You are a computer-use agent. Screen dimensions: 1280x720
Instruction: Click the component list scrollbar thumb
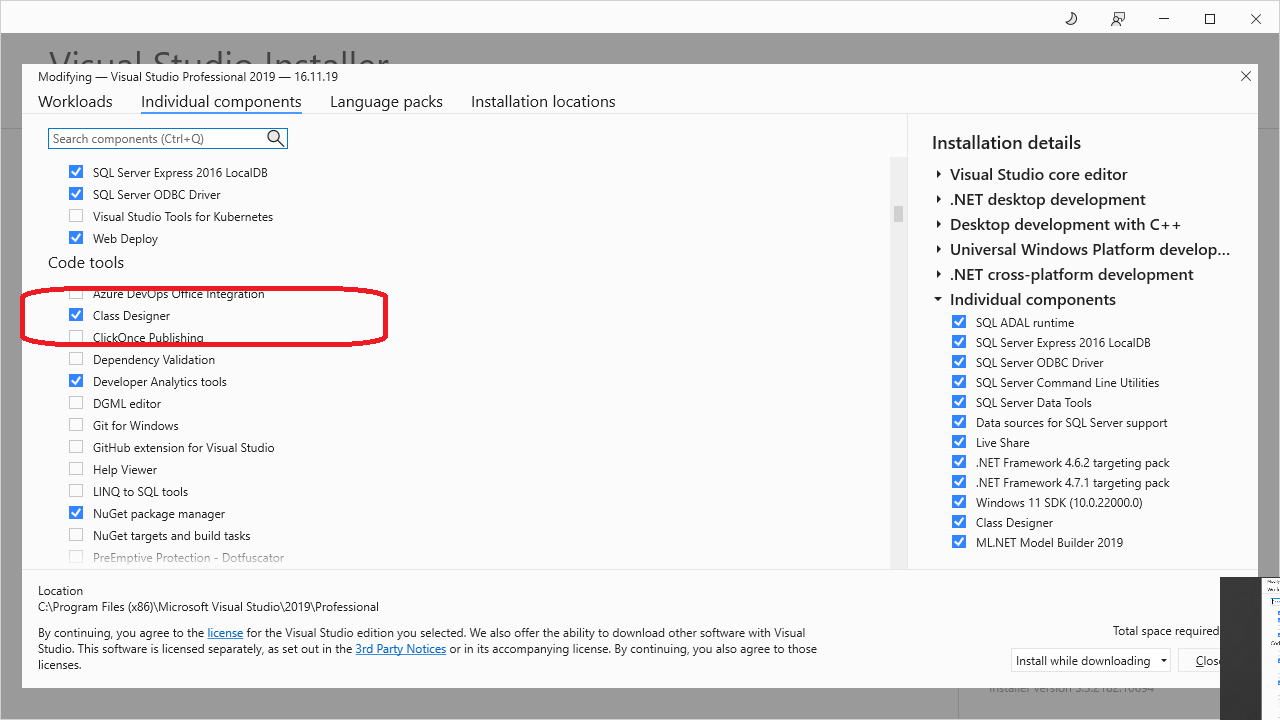tap(898, 213)
